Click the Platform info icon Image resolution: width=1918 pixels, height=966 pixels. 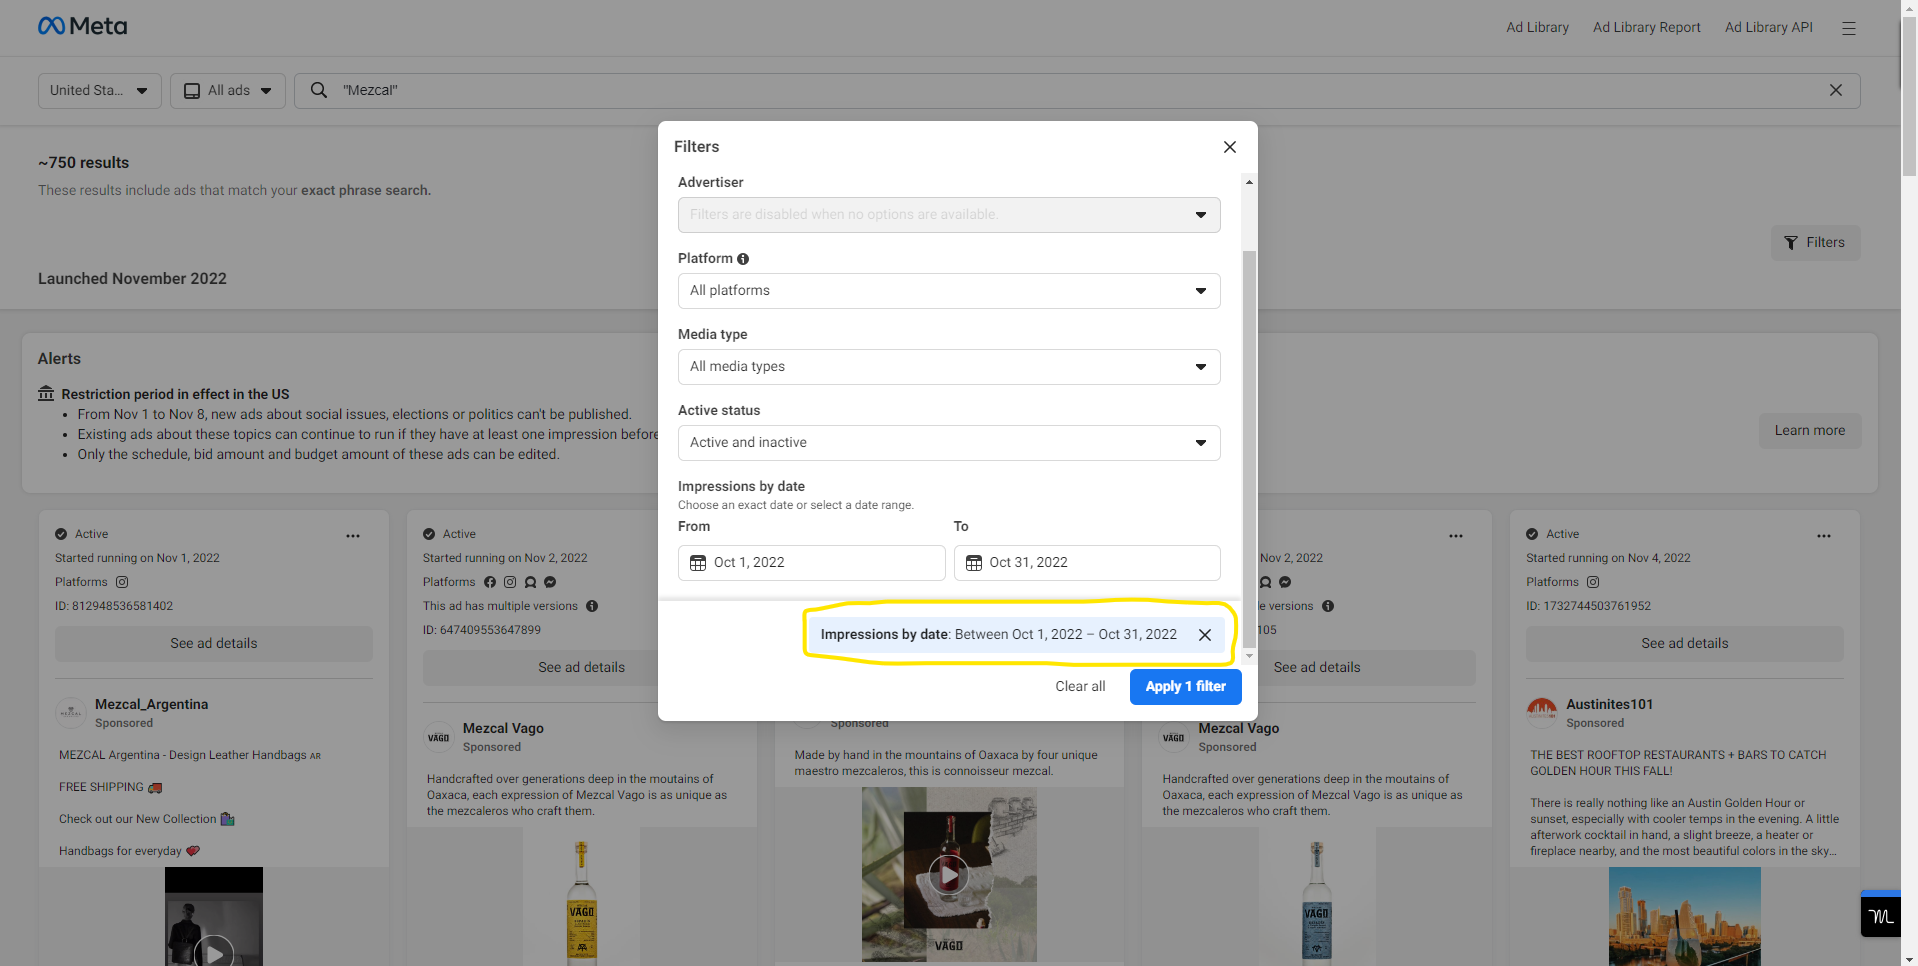(743, 259)
